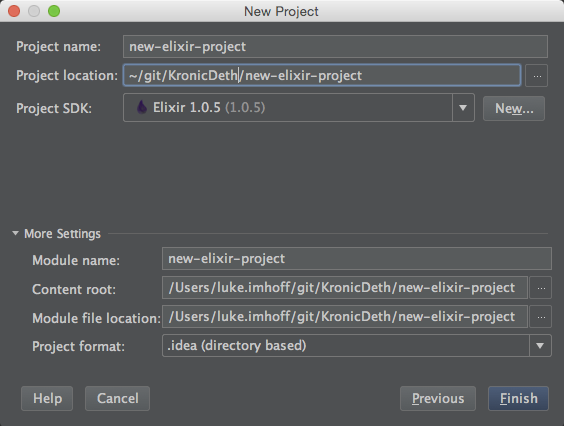Viewport: 564px width, 426px height.
Task: Go back with the Previous button
Action: pyautogui.click(x=438, y=398)
